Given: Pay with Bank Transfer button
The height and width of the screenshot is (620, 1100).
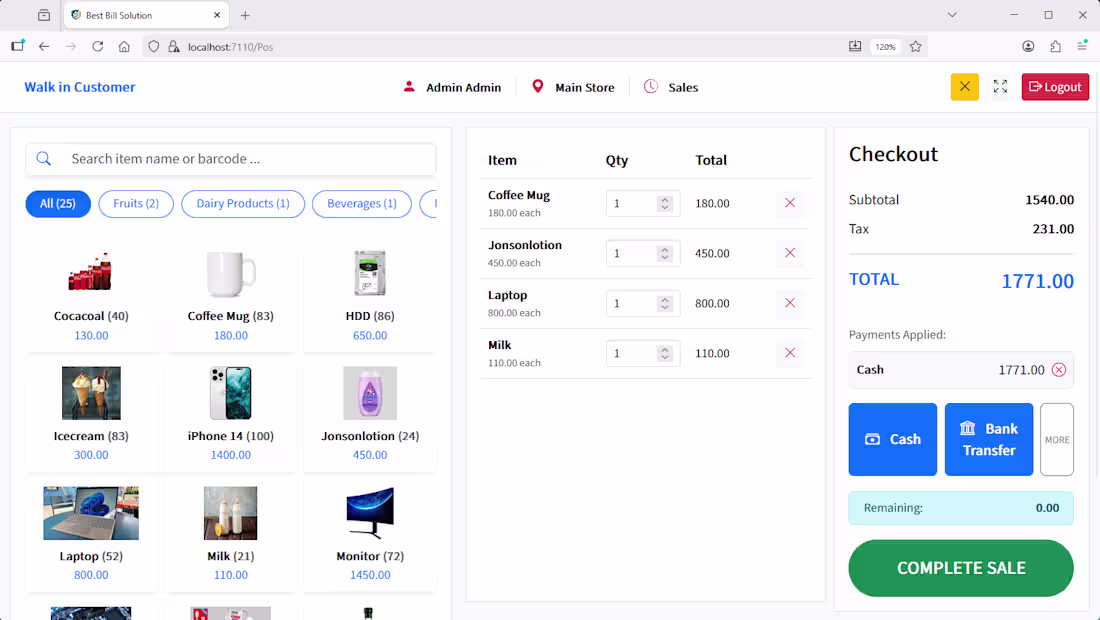Looking at the screenshot, I should coord(988,439).
